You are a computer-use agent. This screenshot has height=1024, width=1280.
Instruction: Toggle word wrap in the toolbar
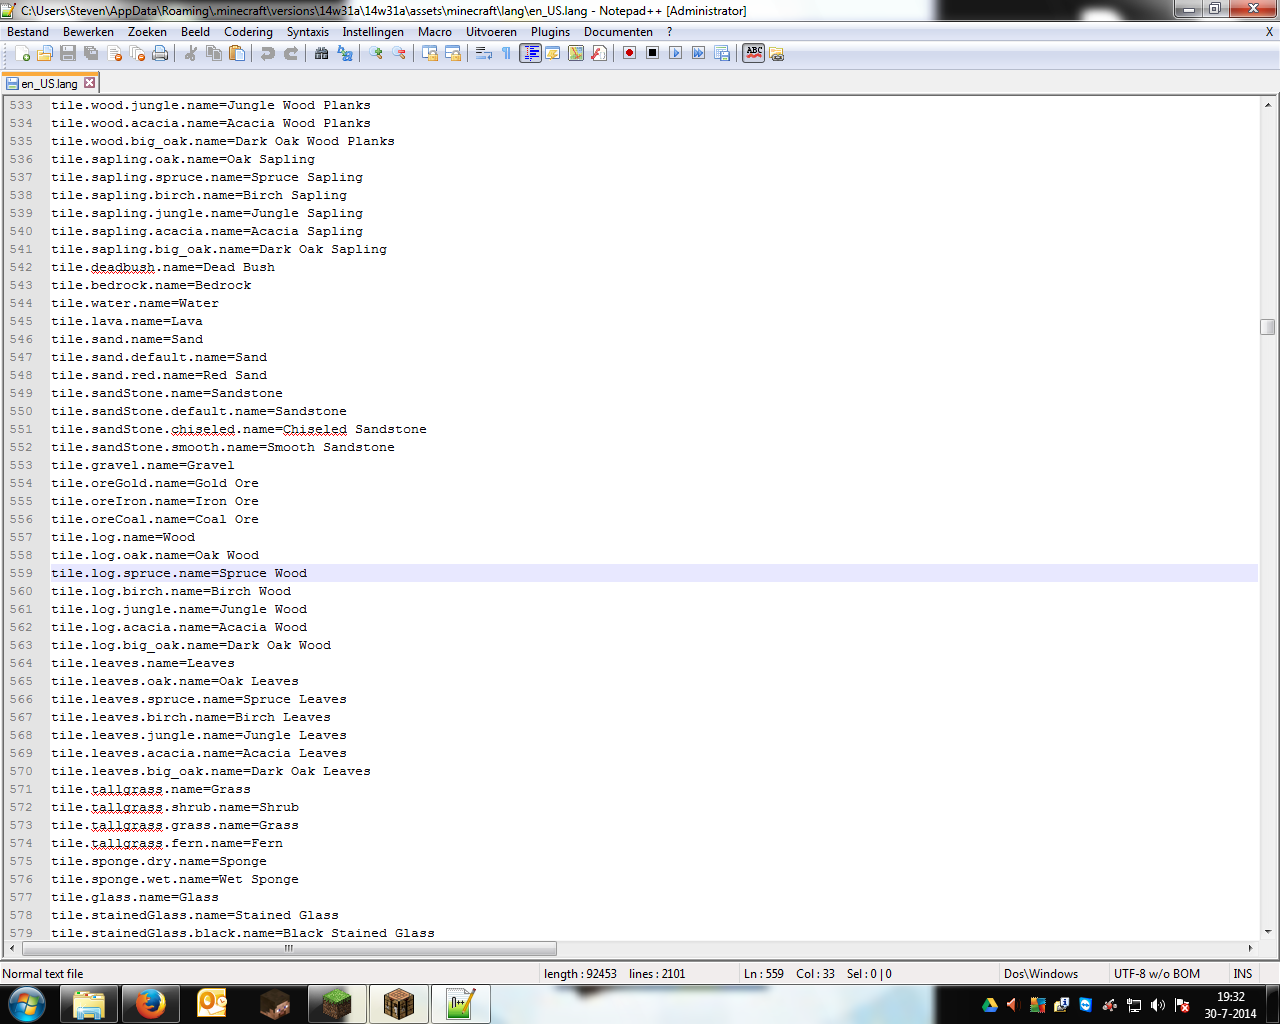(483, 53)
